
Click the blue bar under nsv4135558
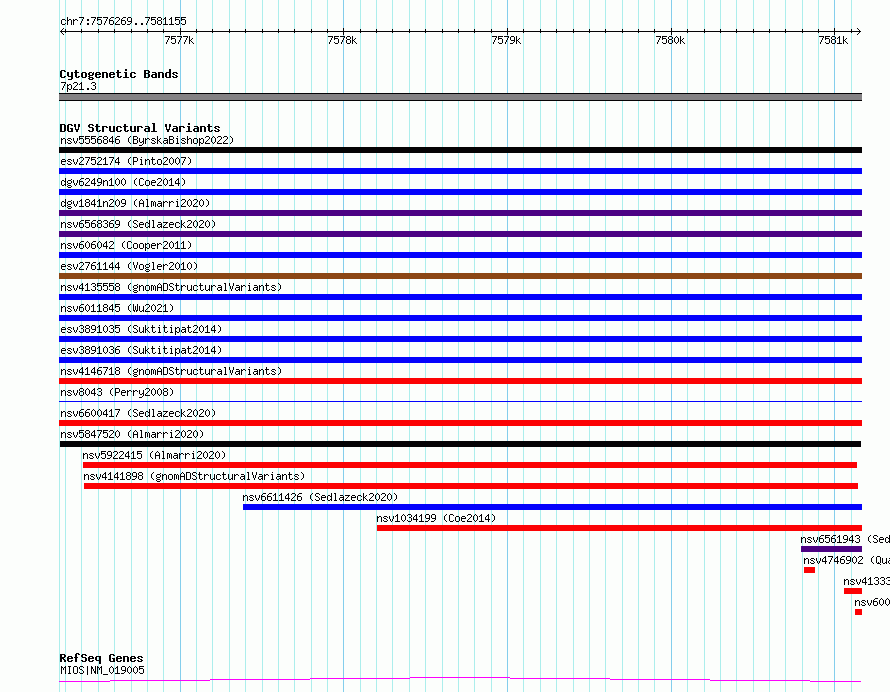(460, 297)
